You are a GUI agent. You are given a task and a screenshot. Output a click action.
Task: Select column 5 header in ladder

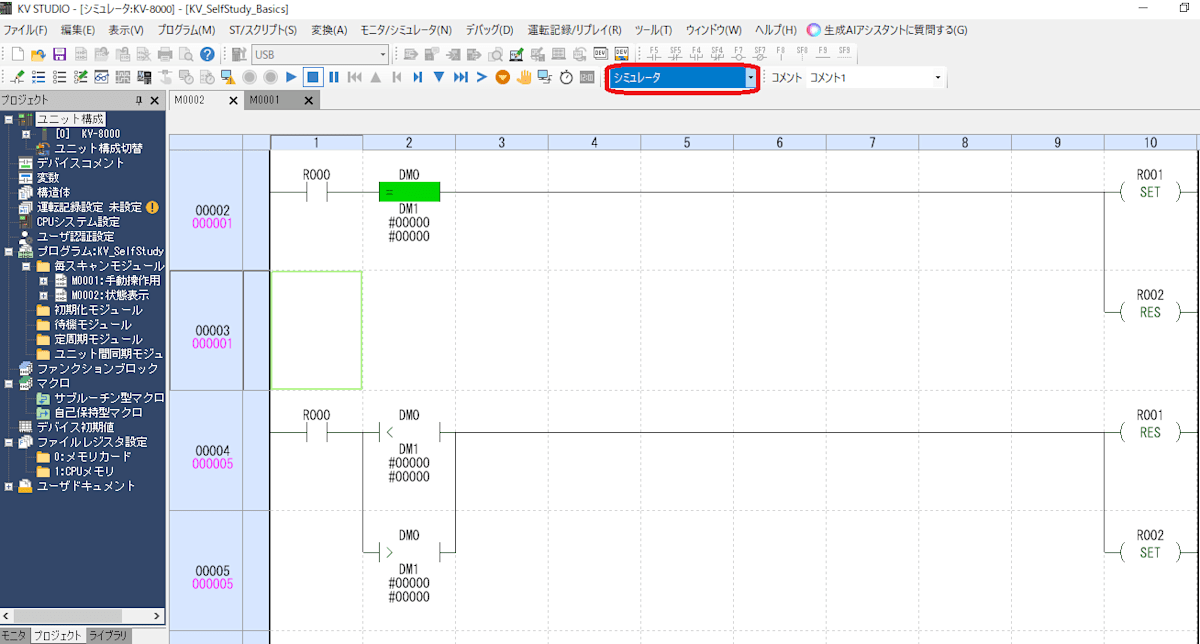point(687,142)
